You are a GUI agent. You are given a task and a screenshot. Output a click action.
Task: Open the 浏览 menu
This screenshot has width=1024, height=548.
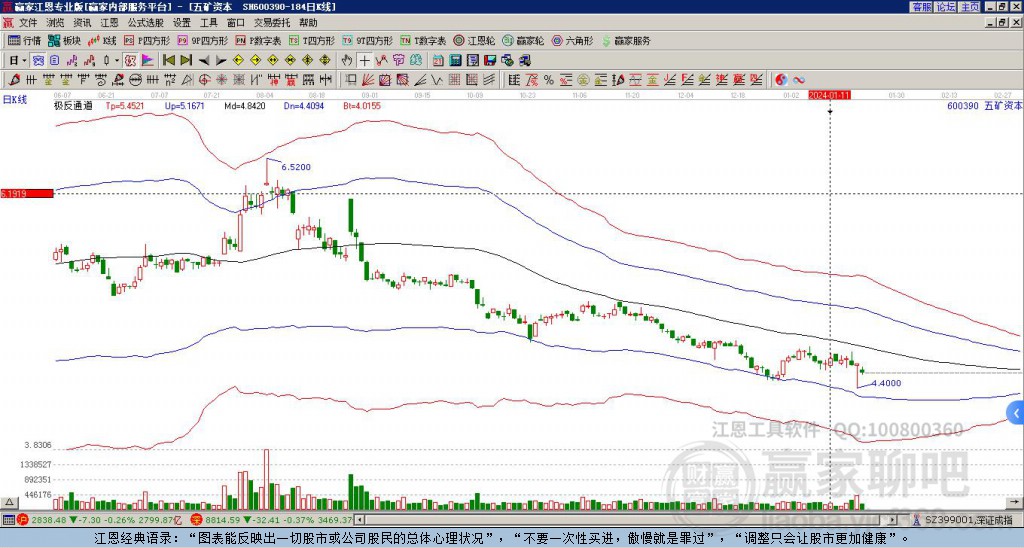click(56, 23)
